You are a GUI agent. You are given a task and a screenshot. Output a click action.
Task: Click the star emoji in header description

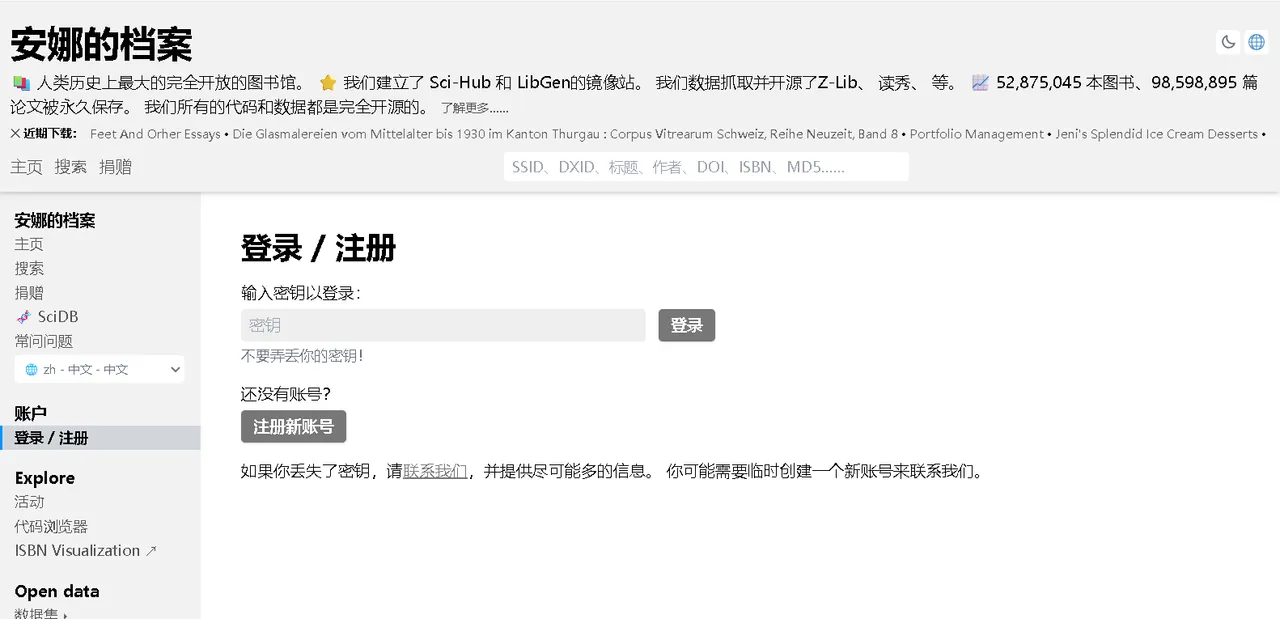(328, 83)
